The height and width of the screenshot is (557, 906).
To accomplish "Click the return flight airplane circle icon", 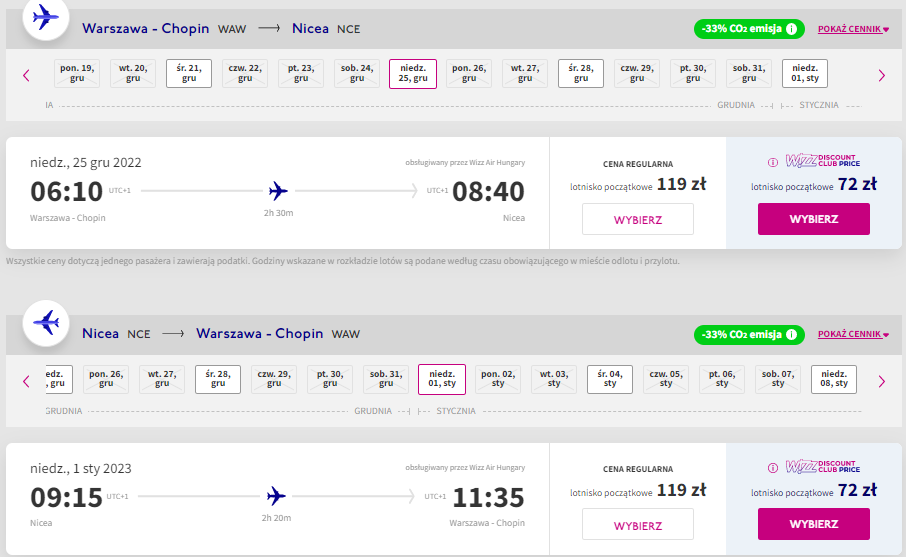I will click(46, 323).
